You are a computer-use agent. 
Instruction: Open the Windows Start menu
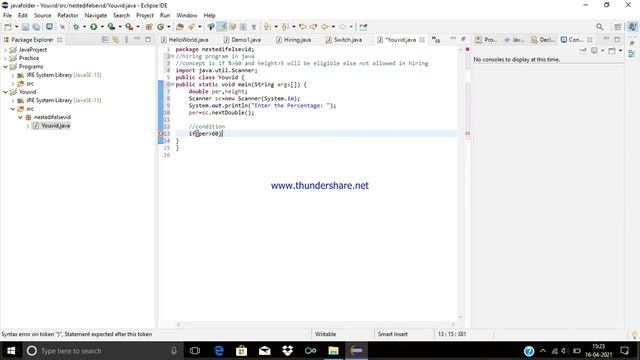11,351
